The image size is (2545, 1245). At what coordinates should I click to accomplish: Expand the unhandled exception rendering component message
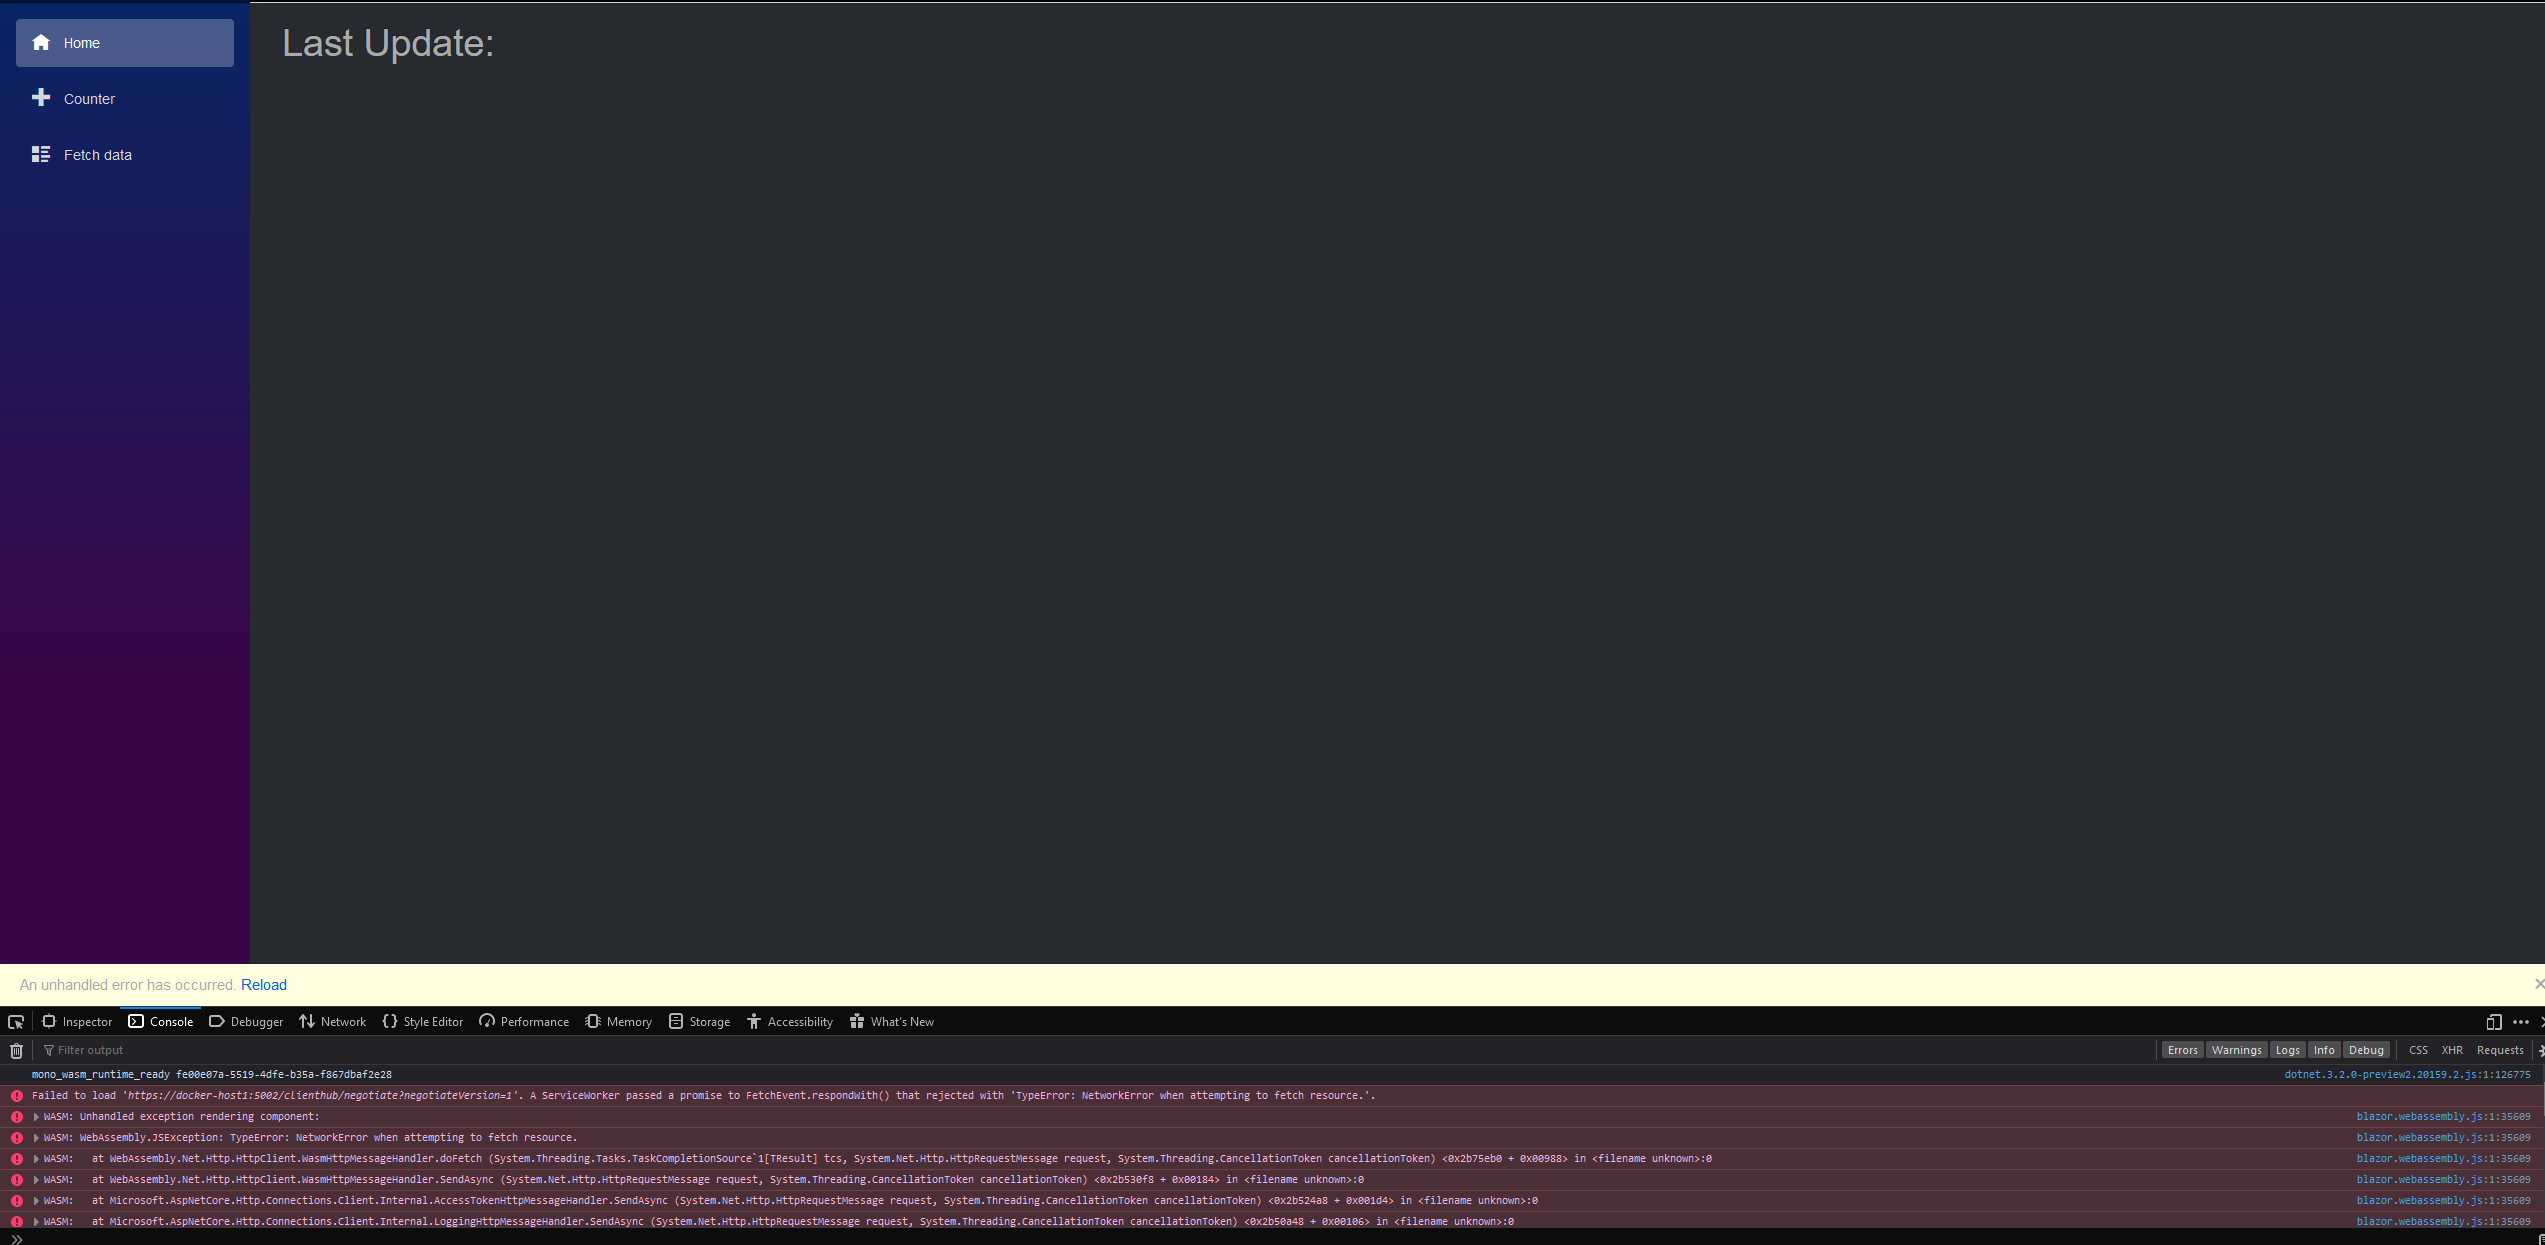click(x=35, y=1116)
